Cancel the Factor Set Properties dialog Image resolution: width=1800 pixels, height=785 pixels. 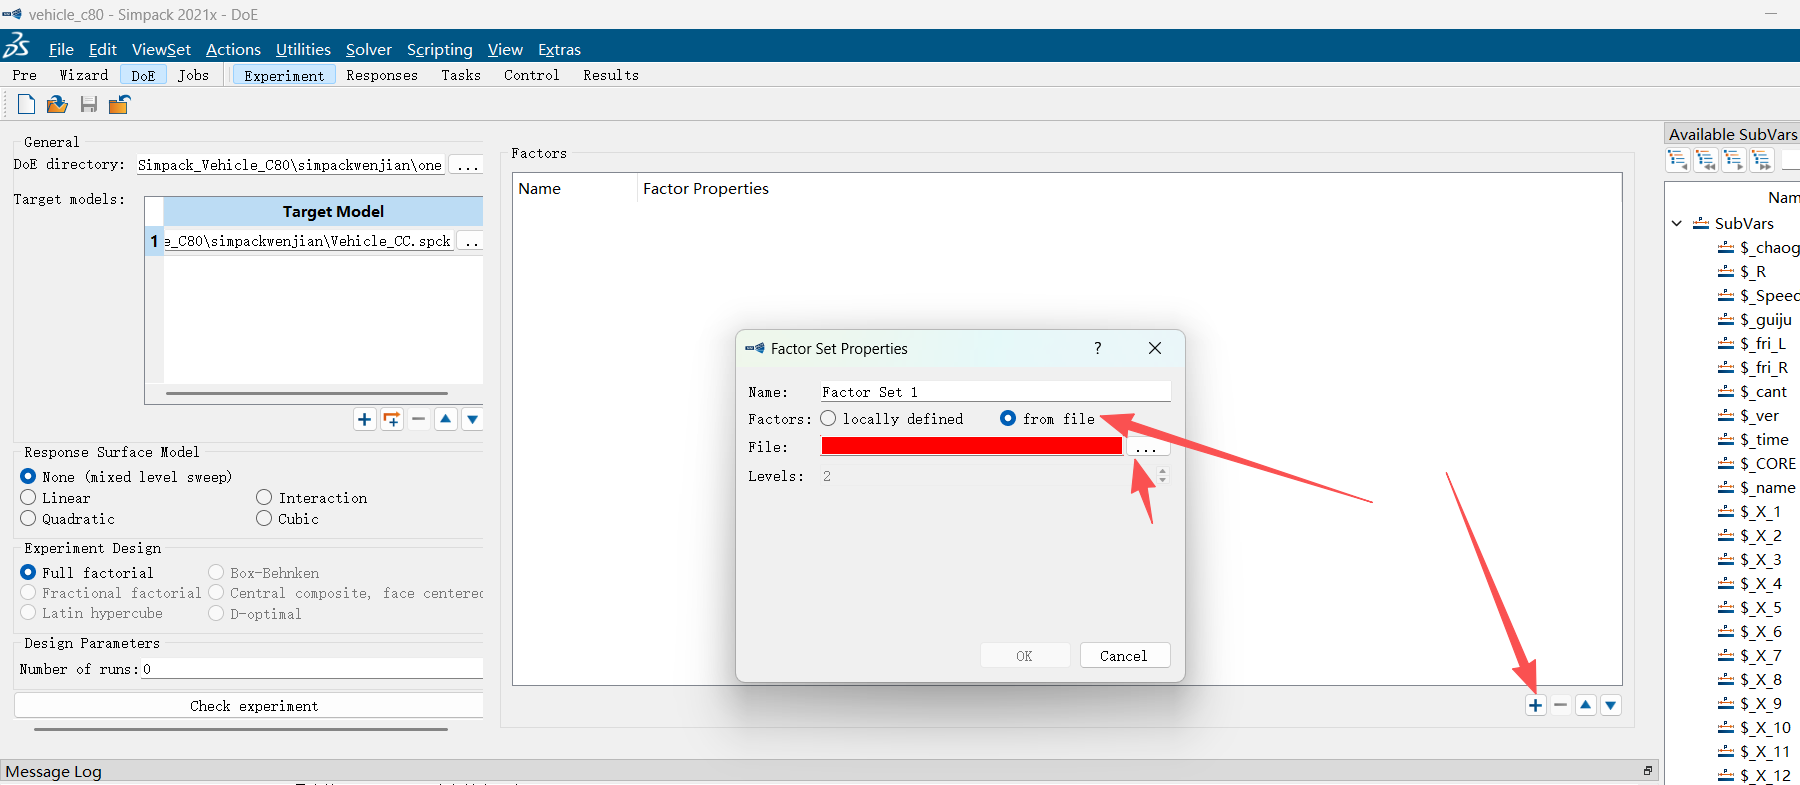click(x=1124, y=656)
